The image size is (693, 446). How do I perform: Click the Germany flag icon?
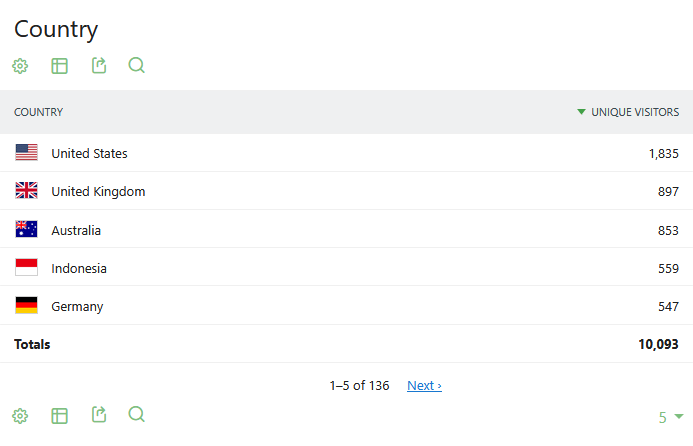[x=27, y=306]
